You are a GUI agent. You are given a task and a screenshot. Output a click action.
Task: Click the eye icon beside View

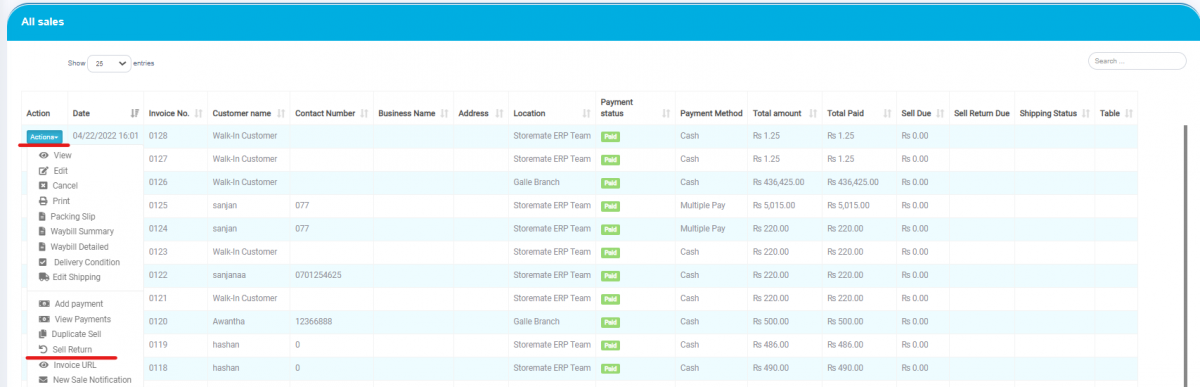(43, 155)
